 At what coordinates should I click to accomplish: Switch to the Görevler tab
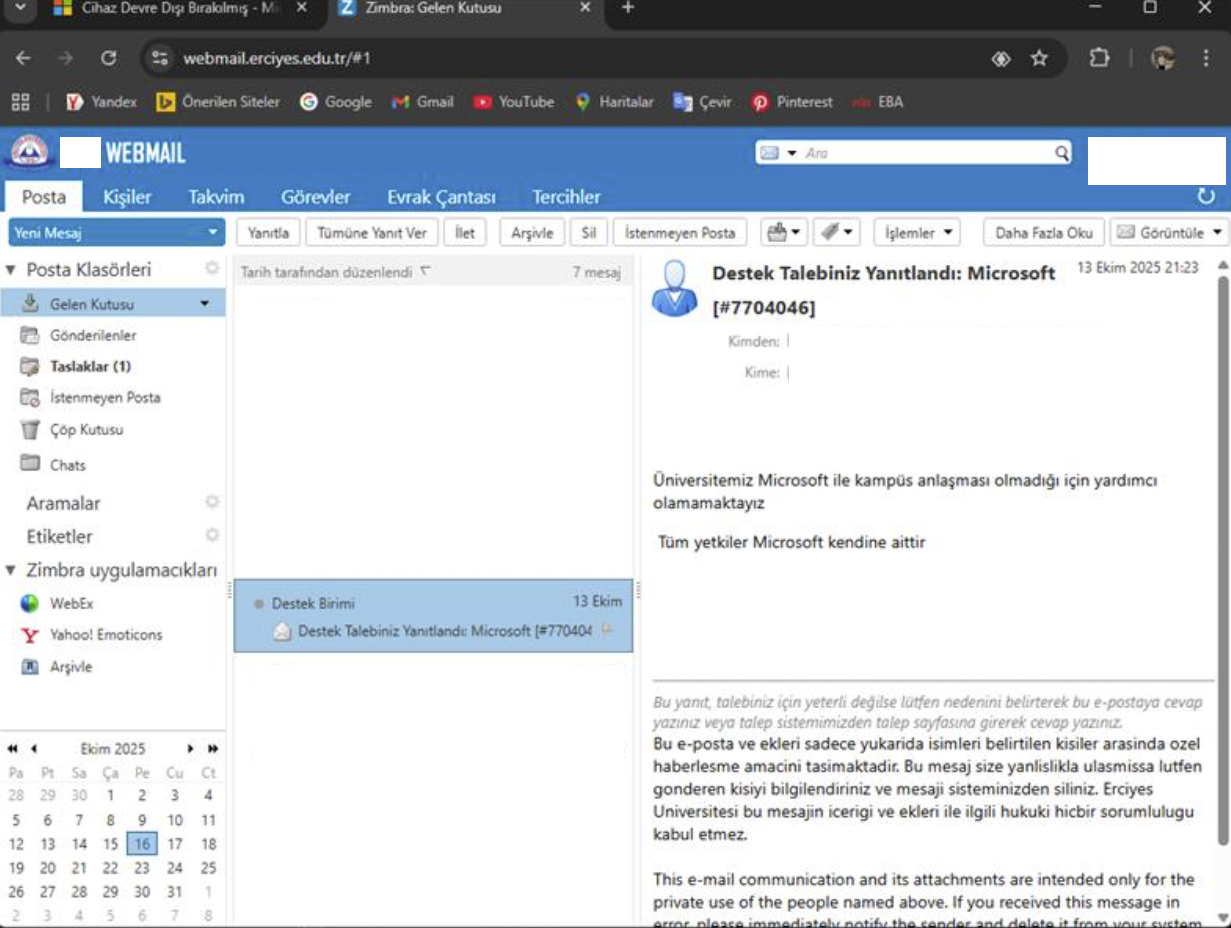315,196
